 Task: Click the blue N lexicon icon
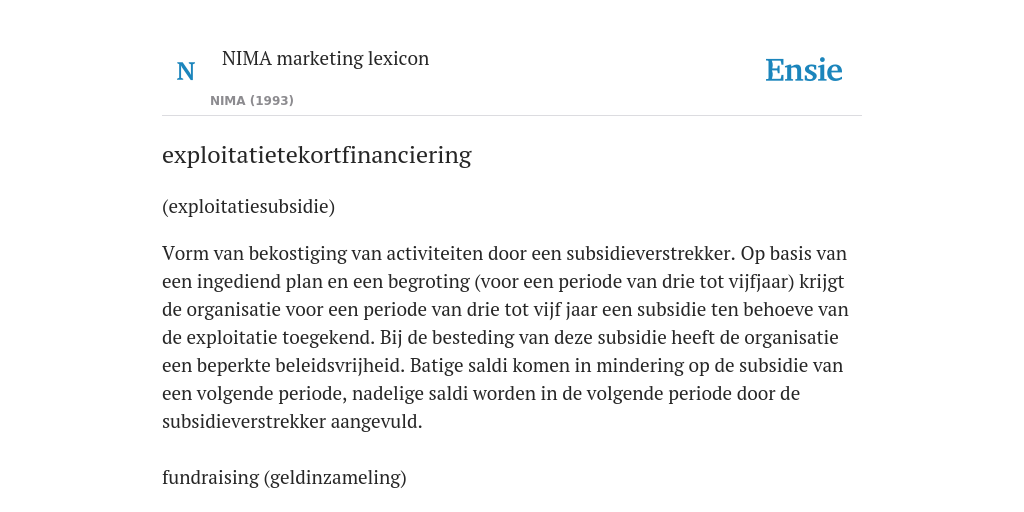coord(185,71)
